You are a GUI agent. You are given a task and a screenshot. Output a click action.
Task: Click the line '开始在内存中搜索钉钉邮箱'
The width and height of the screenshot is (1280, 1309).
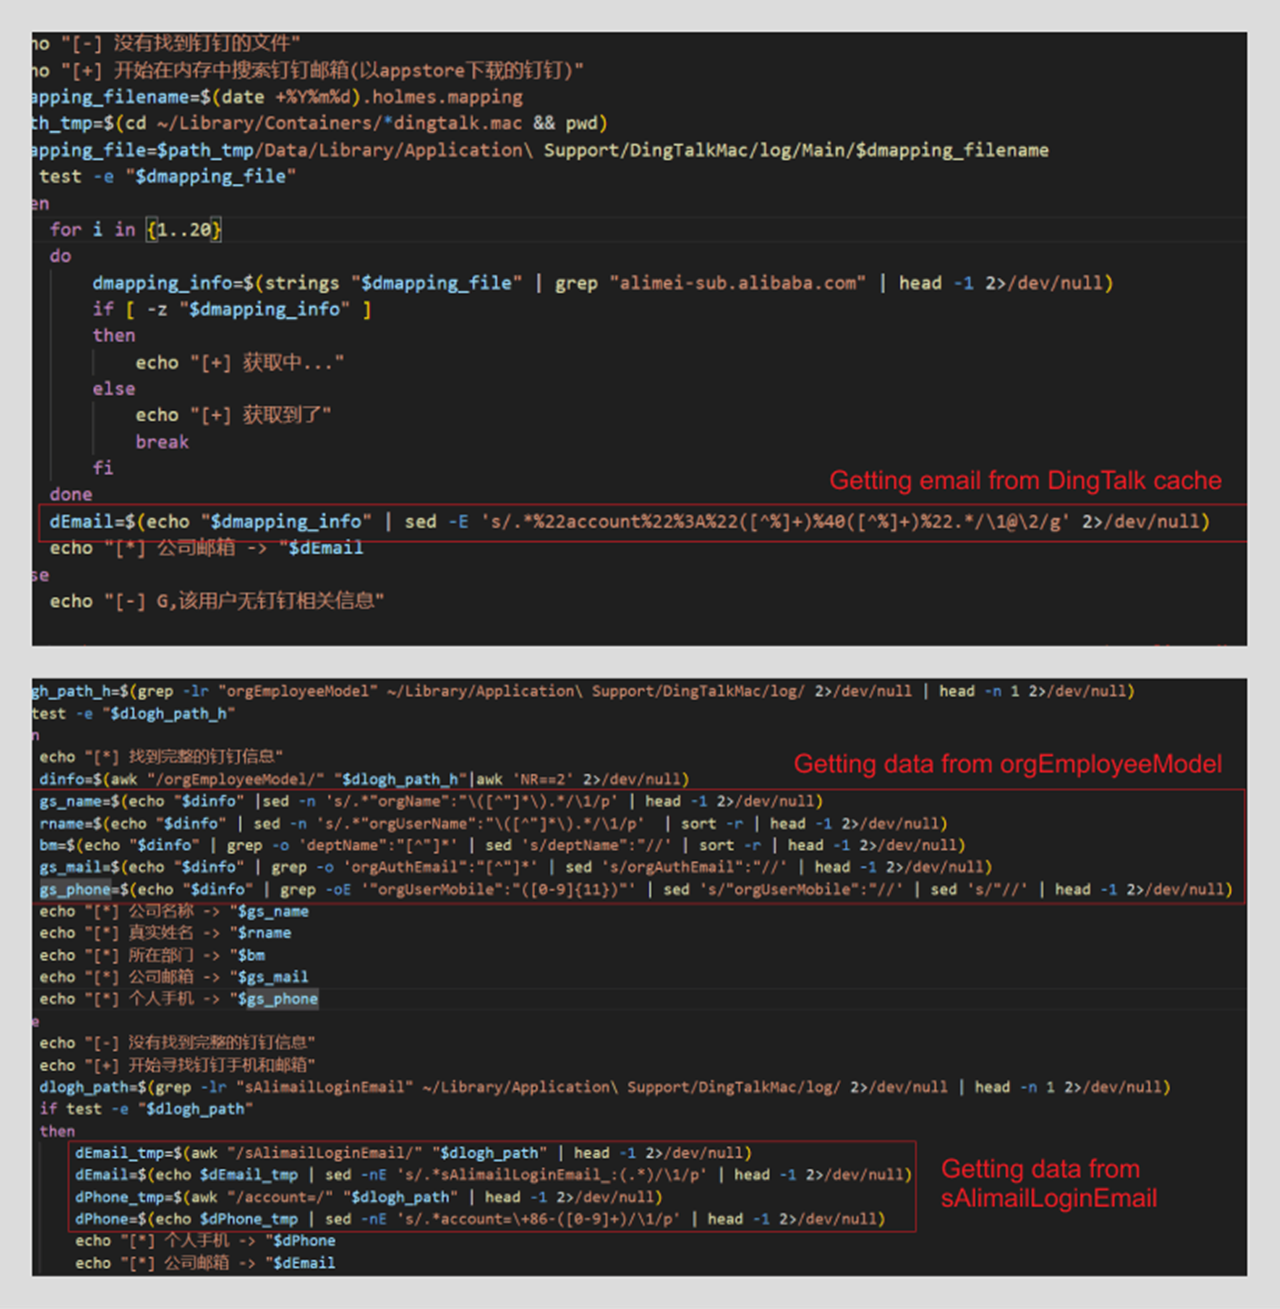tap(308, 70)
